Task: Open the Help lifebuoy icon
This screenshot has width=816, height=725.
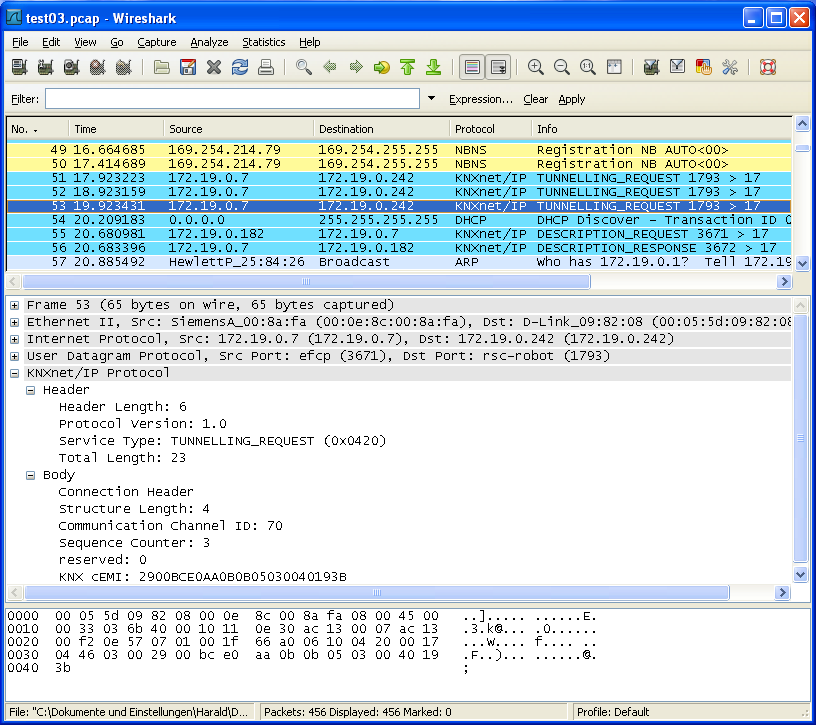Action: point(767,67)
